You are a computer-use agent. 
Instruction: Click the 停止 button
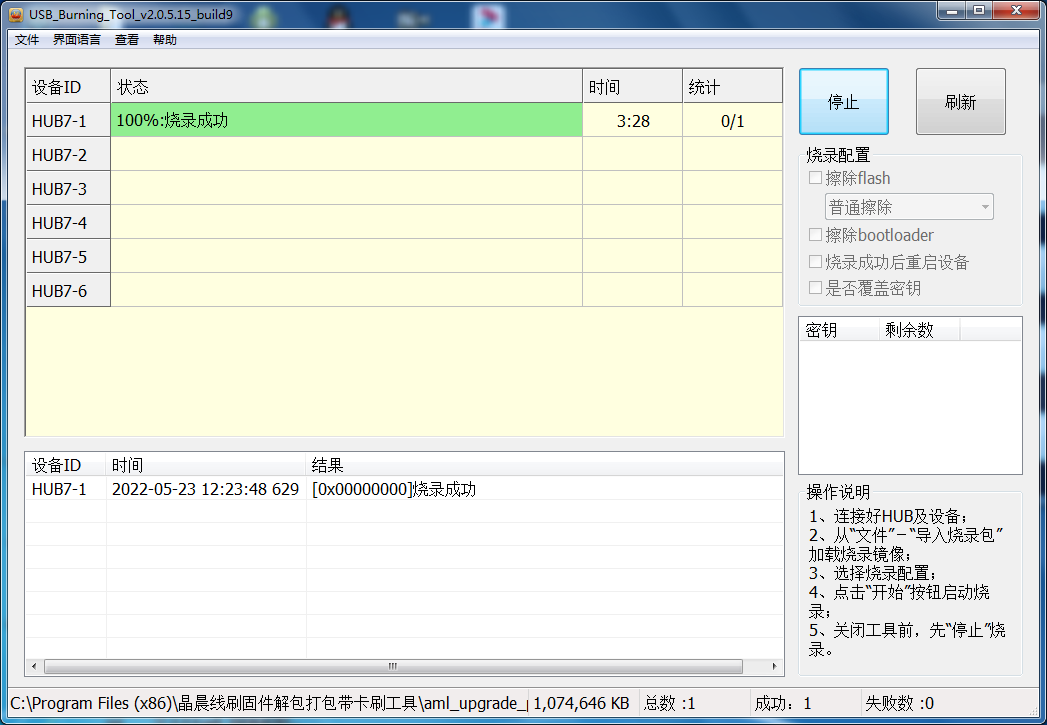click(x=843, y=101)
